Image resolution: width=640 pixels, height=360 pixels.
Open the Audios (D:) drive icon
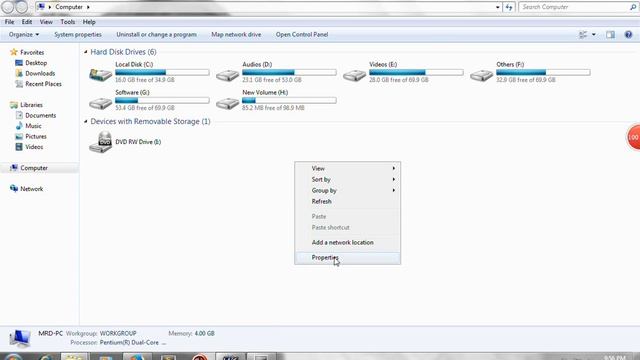(x=227, y=75)
